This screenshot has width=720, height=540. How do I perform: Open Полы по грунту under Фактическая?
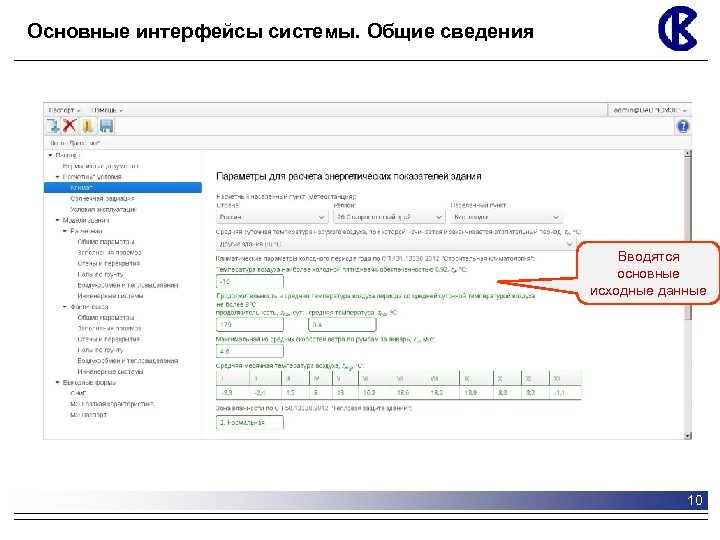(x=100, y=350)
